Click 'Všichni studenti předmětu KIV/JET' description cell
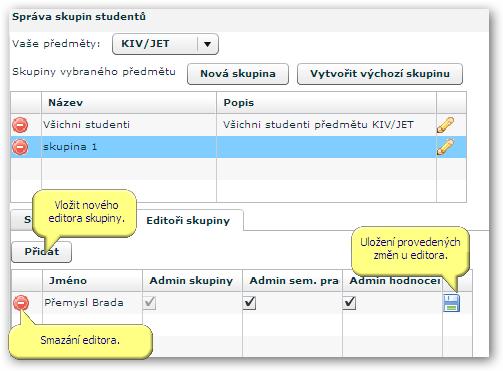503x371 pixels. 326,125
